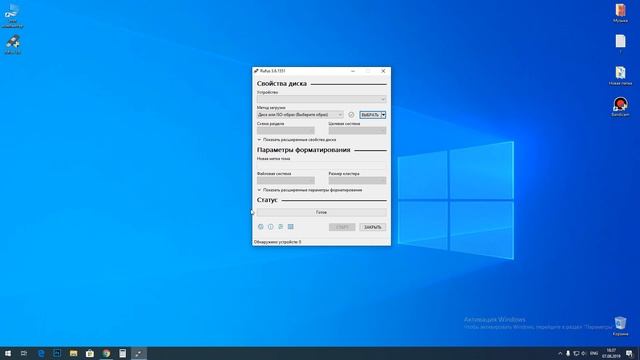
Task: Launch Microsoft Edge from taskbar
Action: click(41, 353)
